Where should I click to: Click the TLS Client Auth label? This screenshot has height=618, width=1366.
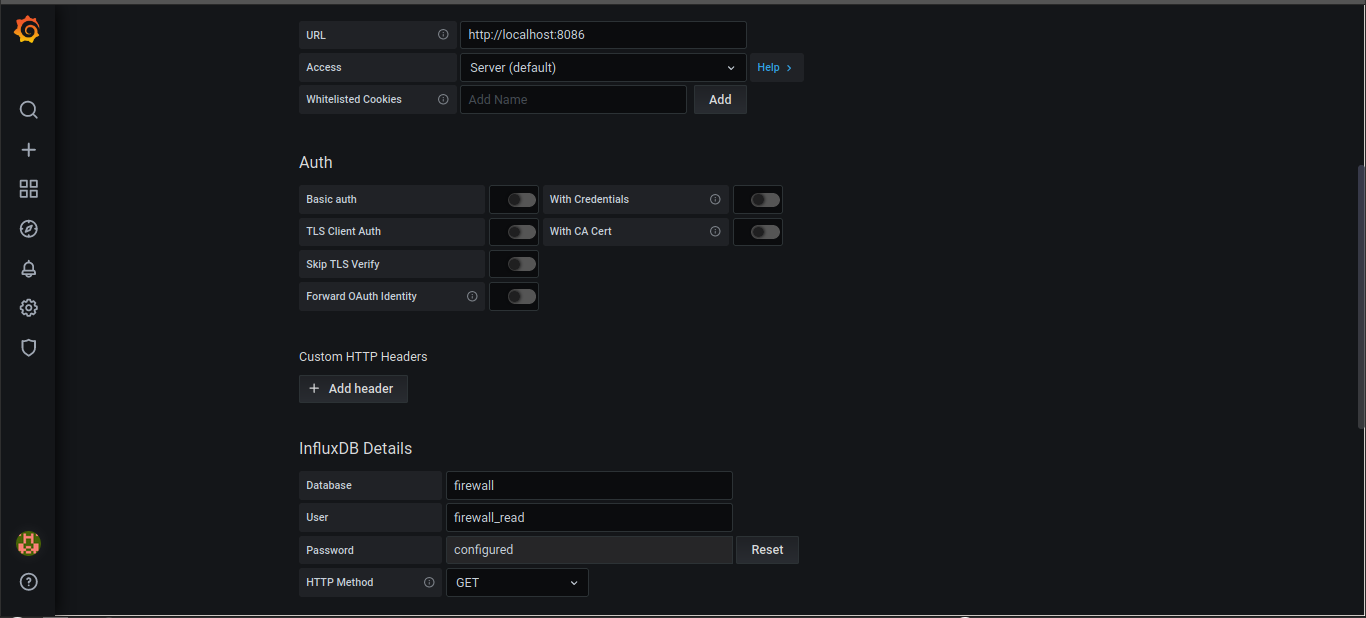343,231
